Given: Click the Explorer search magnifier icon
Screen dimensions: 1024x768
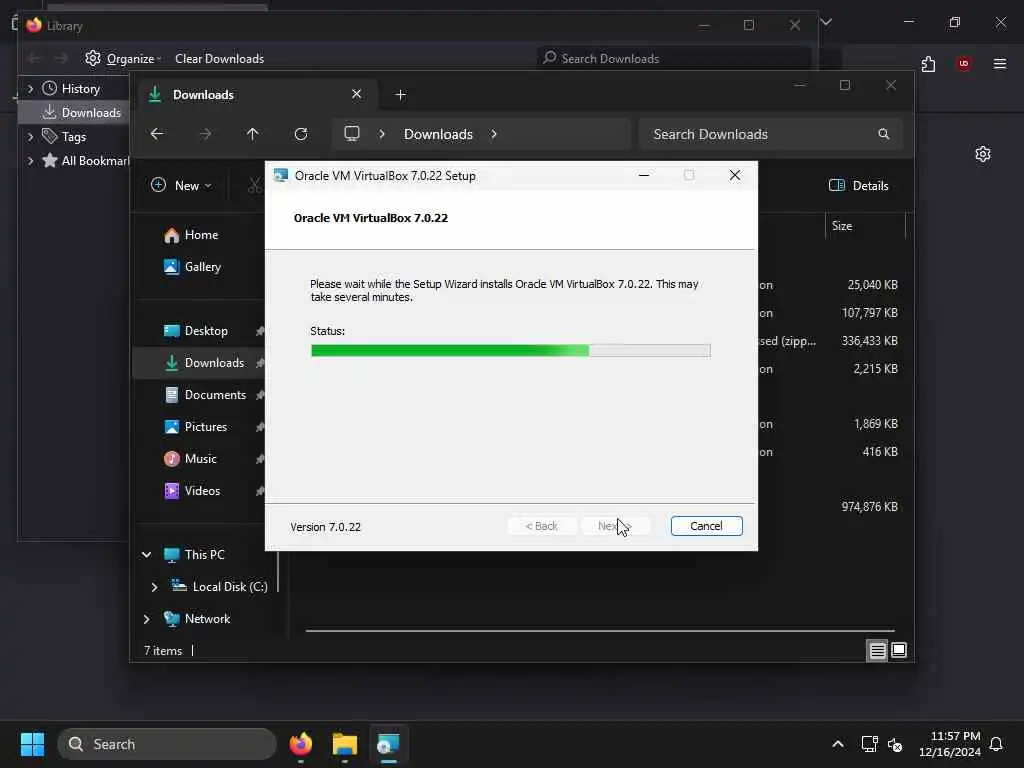Looking at the screenshot, I should click(884, 134).
